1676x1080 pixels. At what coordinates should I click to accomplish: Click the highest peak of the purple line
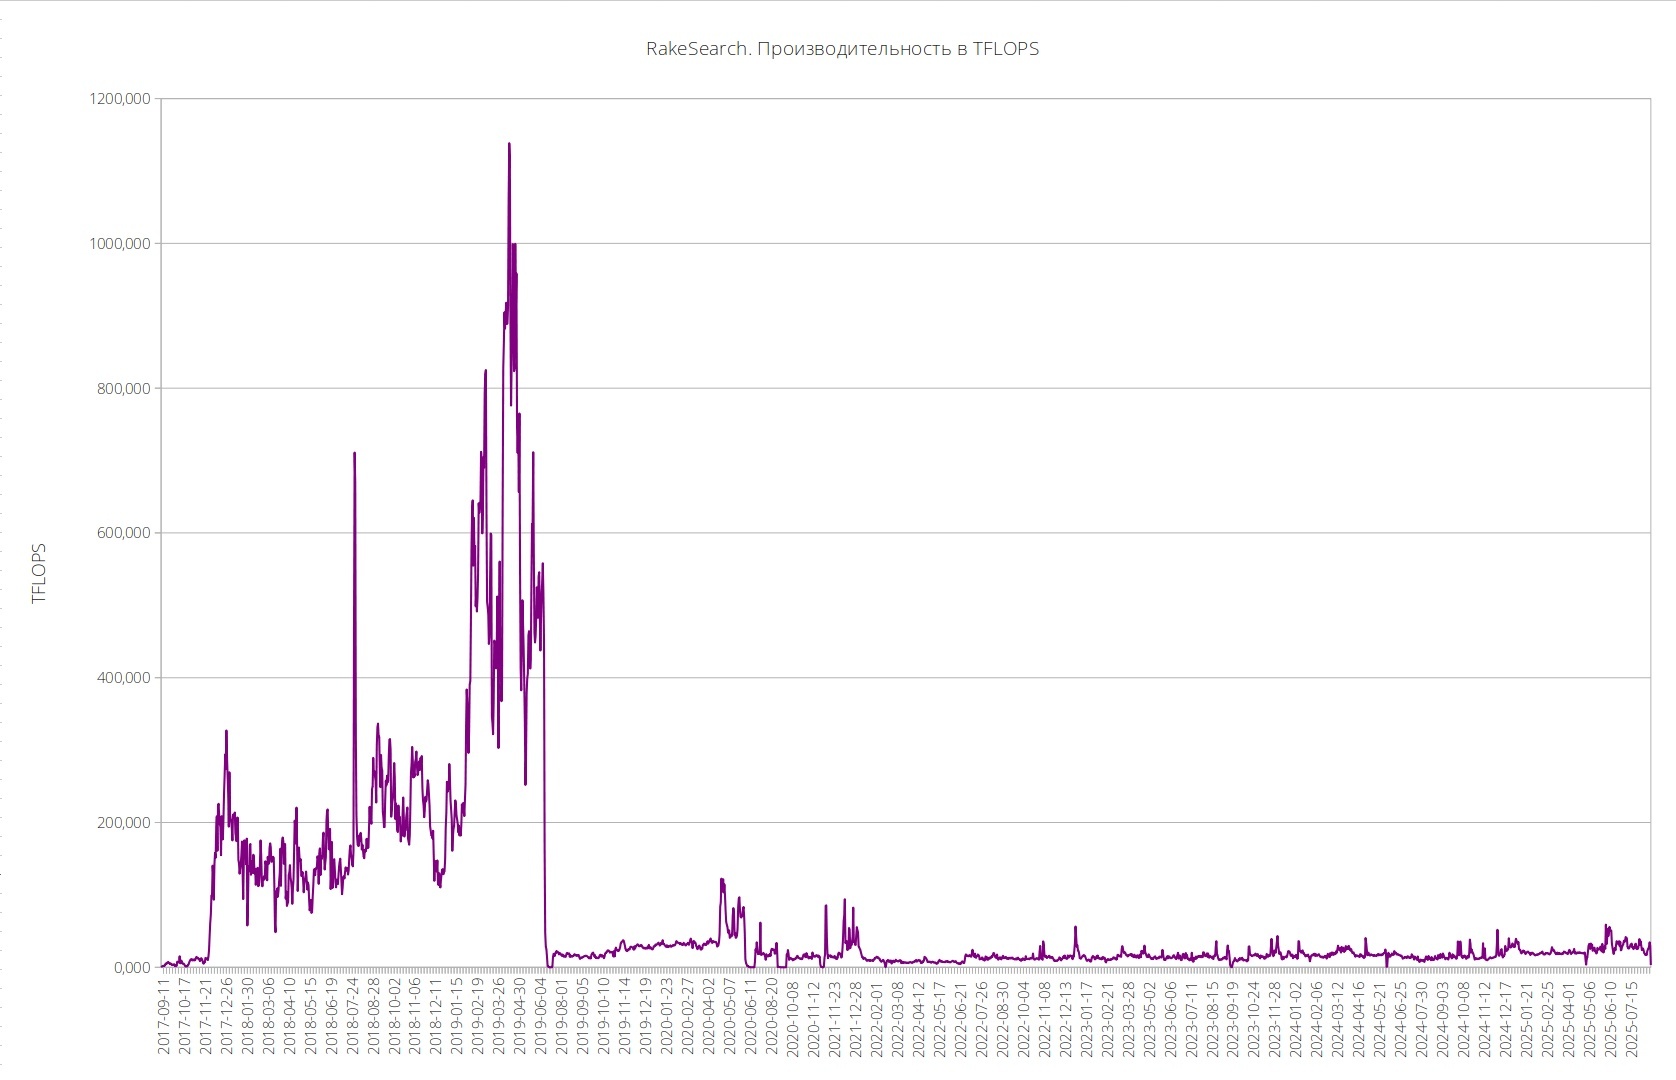click(x=509, y=145)
